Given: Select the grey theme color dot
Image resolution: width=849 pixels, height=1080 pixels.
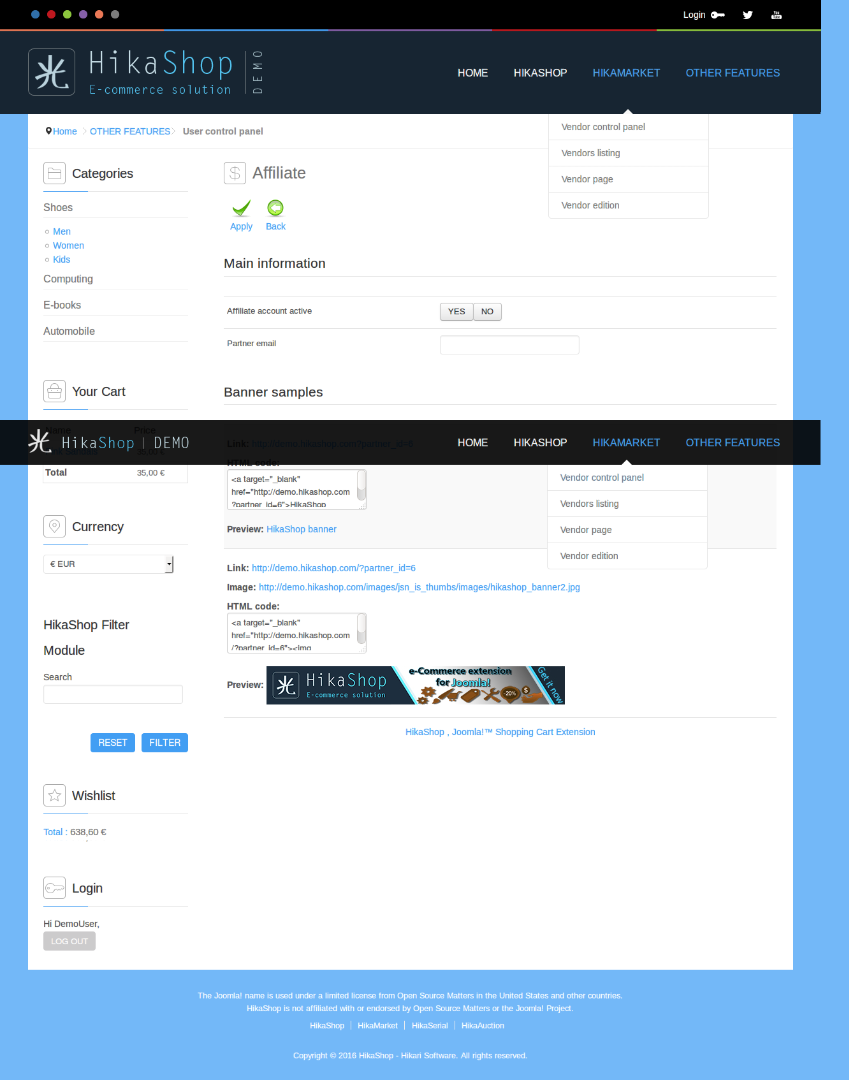Looking at the screenshot, I should [x=115, y=14].
